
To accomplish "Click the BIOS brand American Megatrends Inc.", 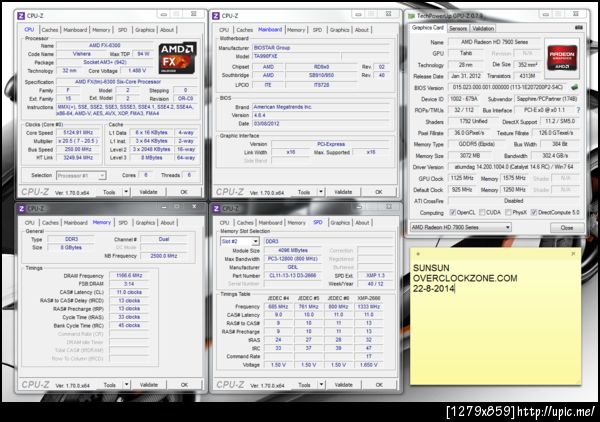I will pos(321,107).
